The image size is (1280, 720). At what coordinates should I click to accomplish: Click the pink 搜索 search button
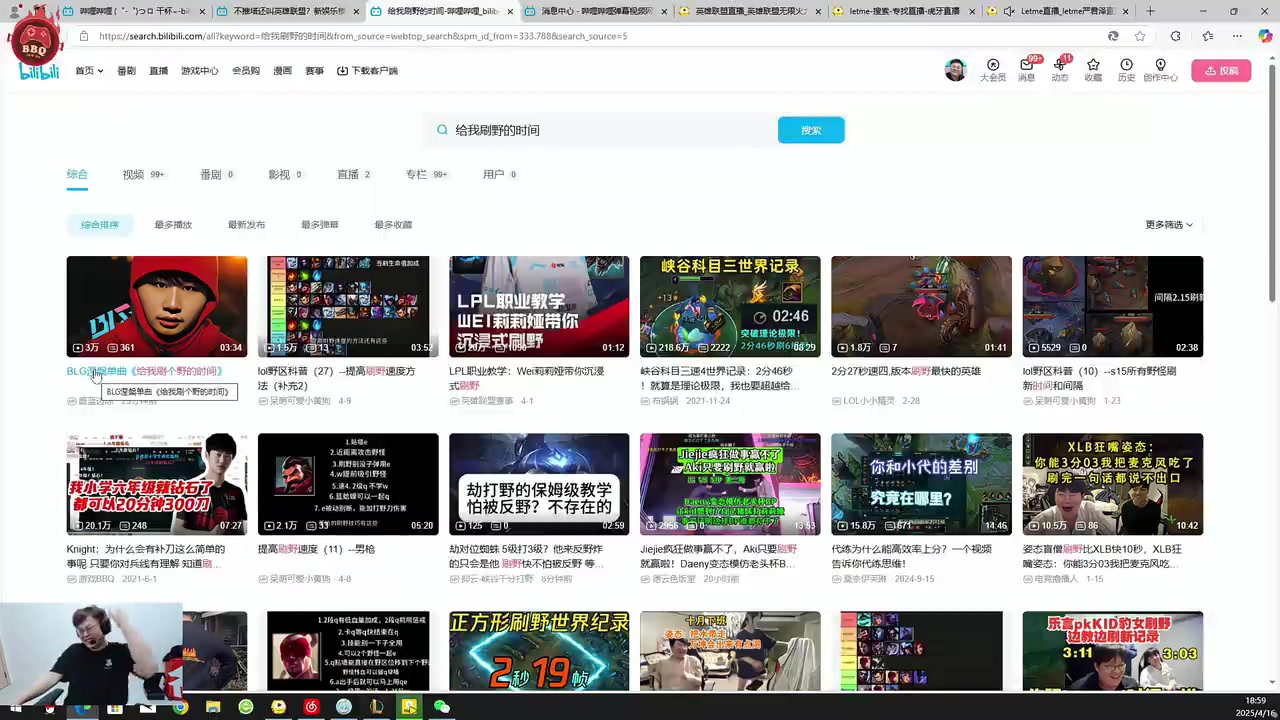[x=810, y=130]
